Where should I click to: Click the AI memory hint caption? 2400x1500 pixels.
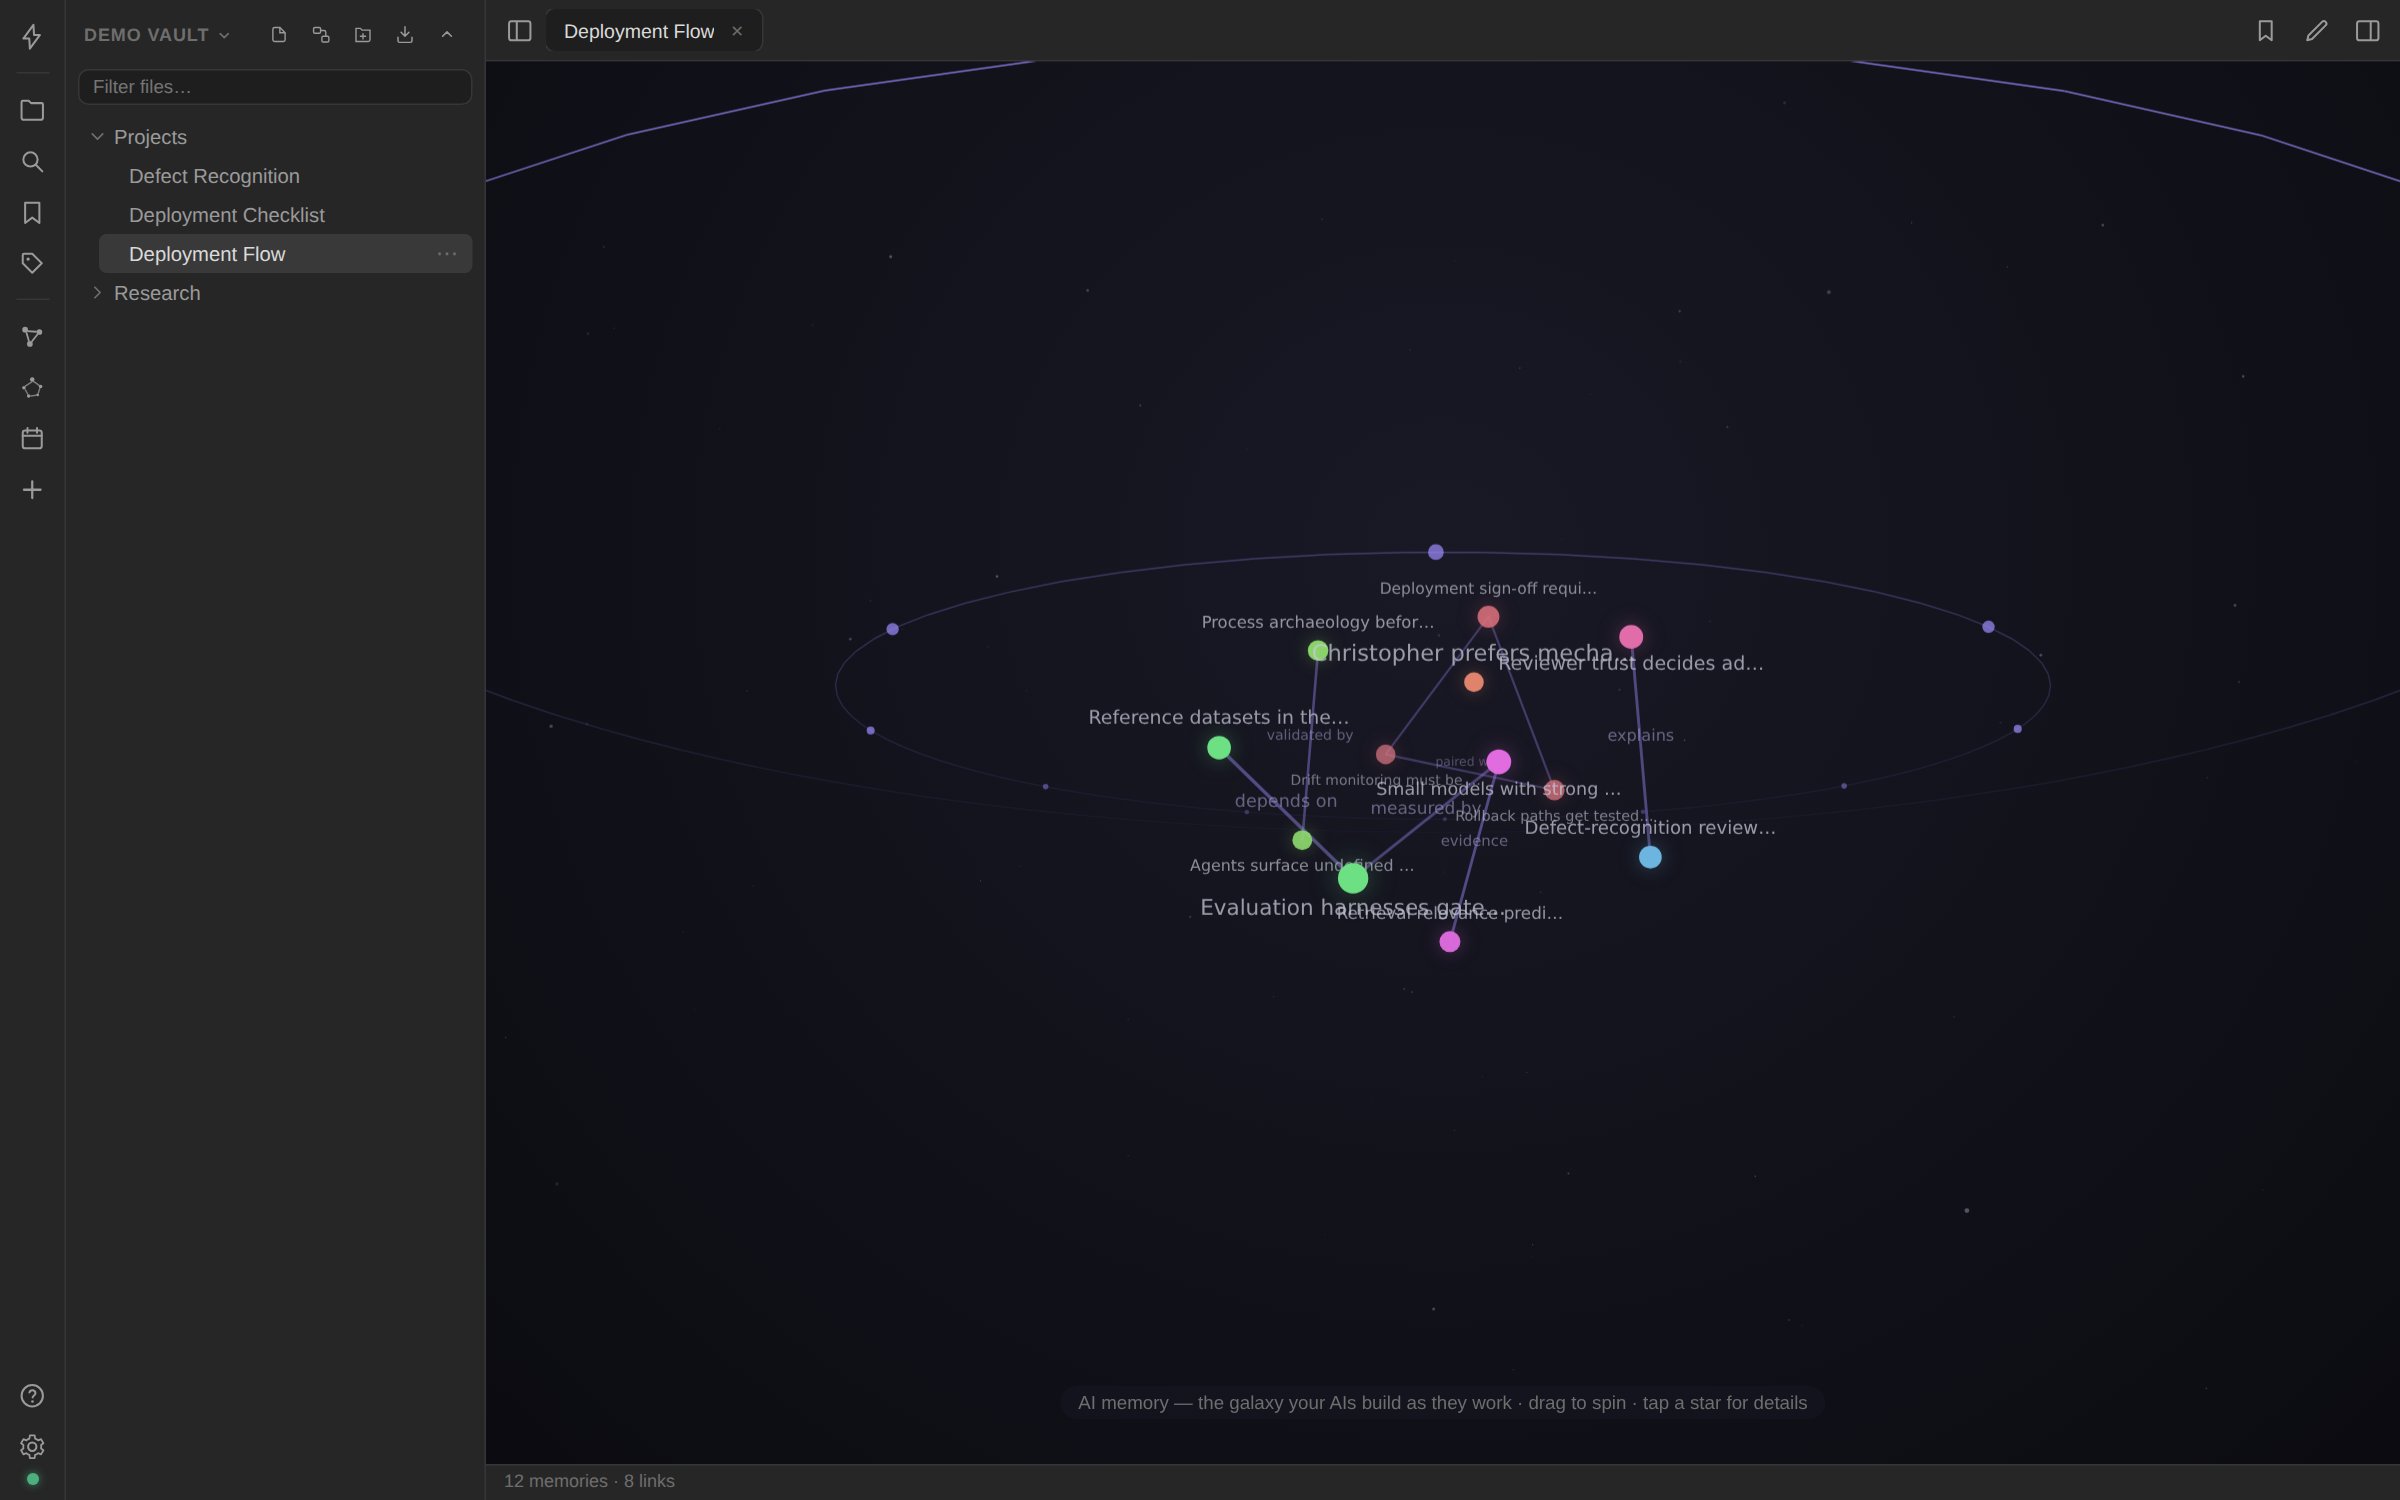pos(1442,1403)
